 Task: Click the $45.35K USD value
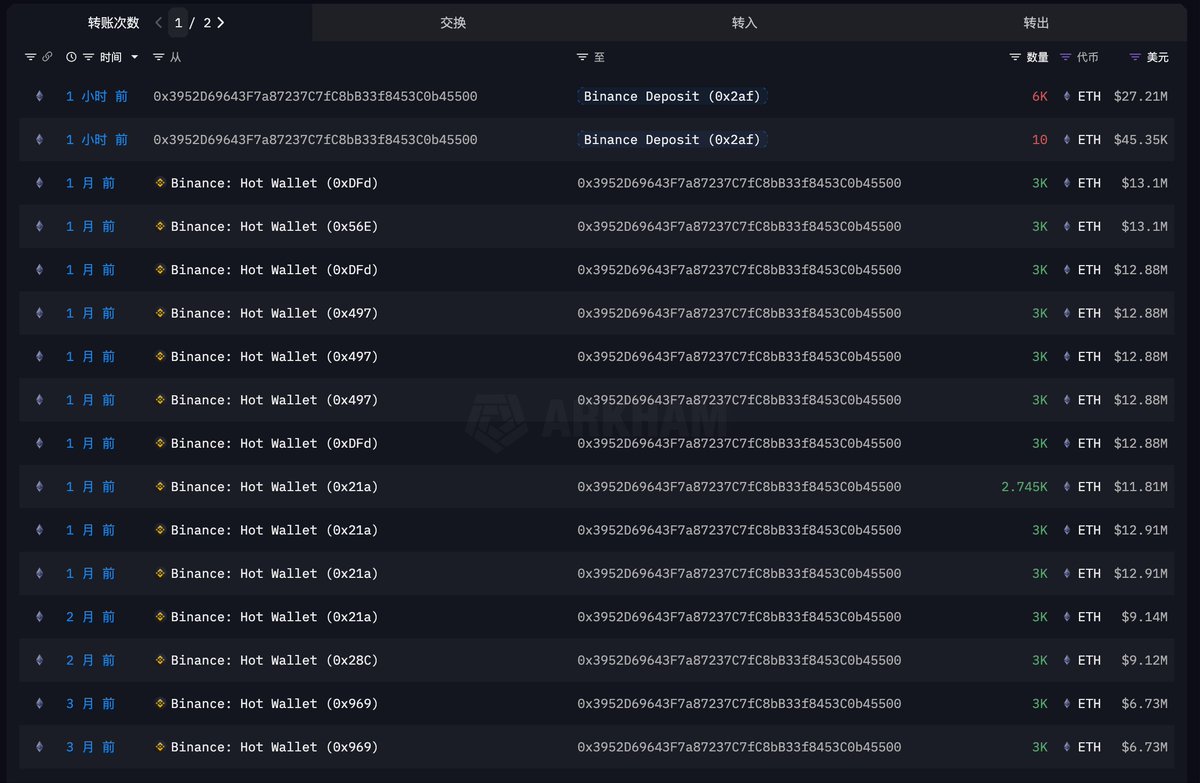[1141, 140]
